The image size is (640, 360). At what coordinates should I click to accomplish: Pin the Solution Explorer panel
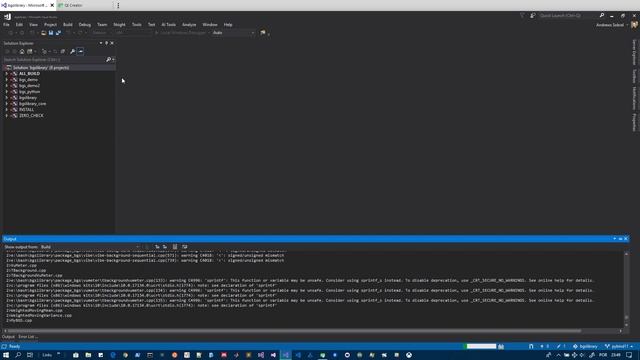tap(107, 43)
